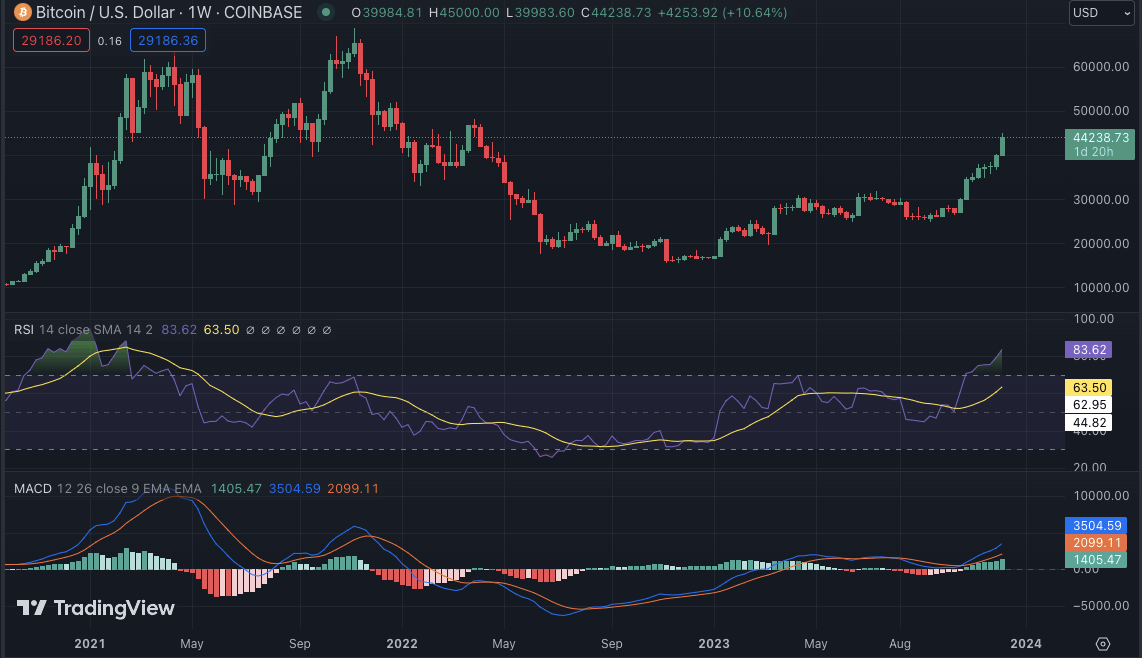This screenshot has height=658, width=1142.
Task: Click the current price label 44238.73
Action: tap(1100, 138)
